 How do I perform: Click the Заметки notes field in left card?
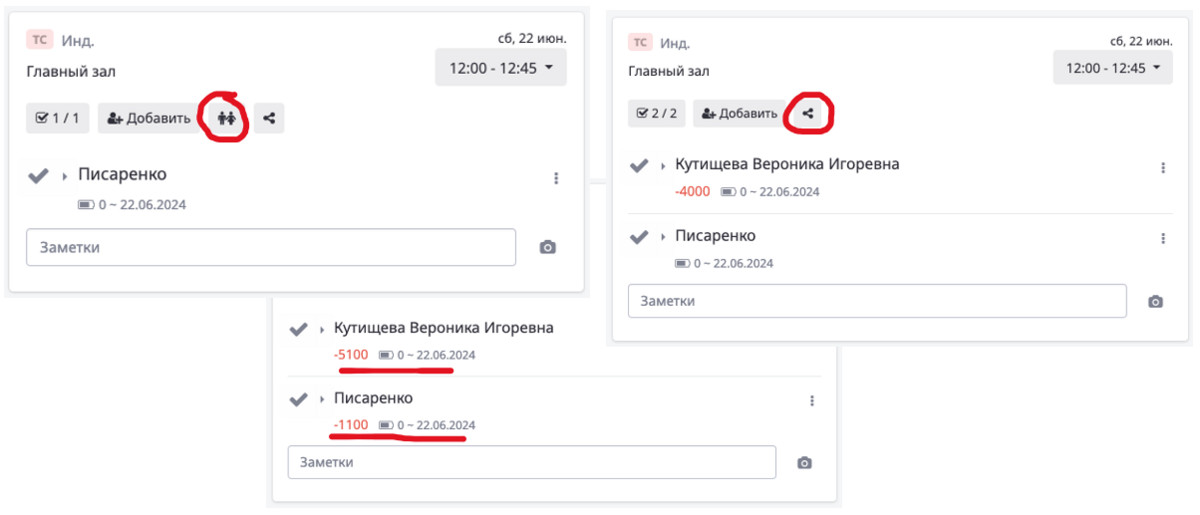(271, 247)
